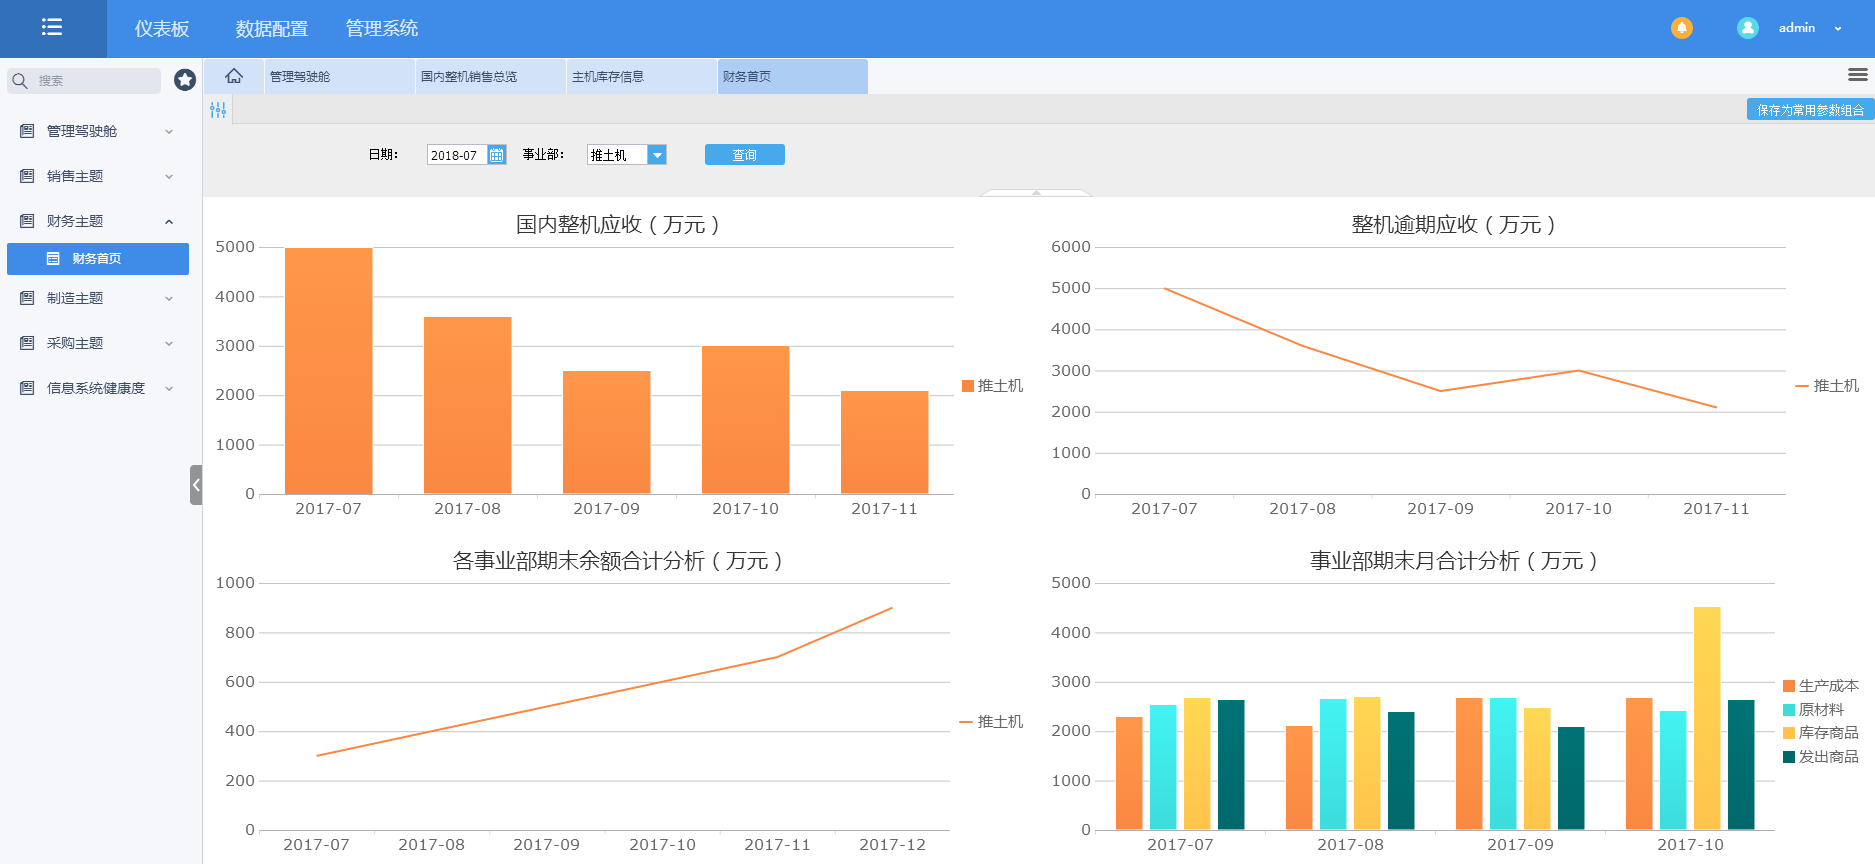
Task: Open the notification bell
Action: 1681,28
